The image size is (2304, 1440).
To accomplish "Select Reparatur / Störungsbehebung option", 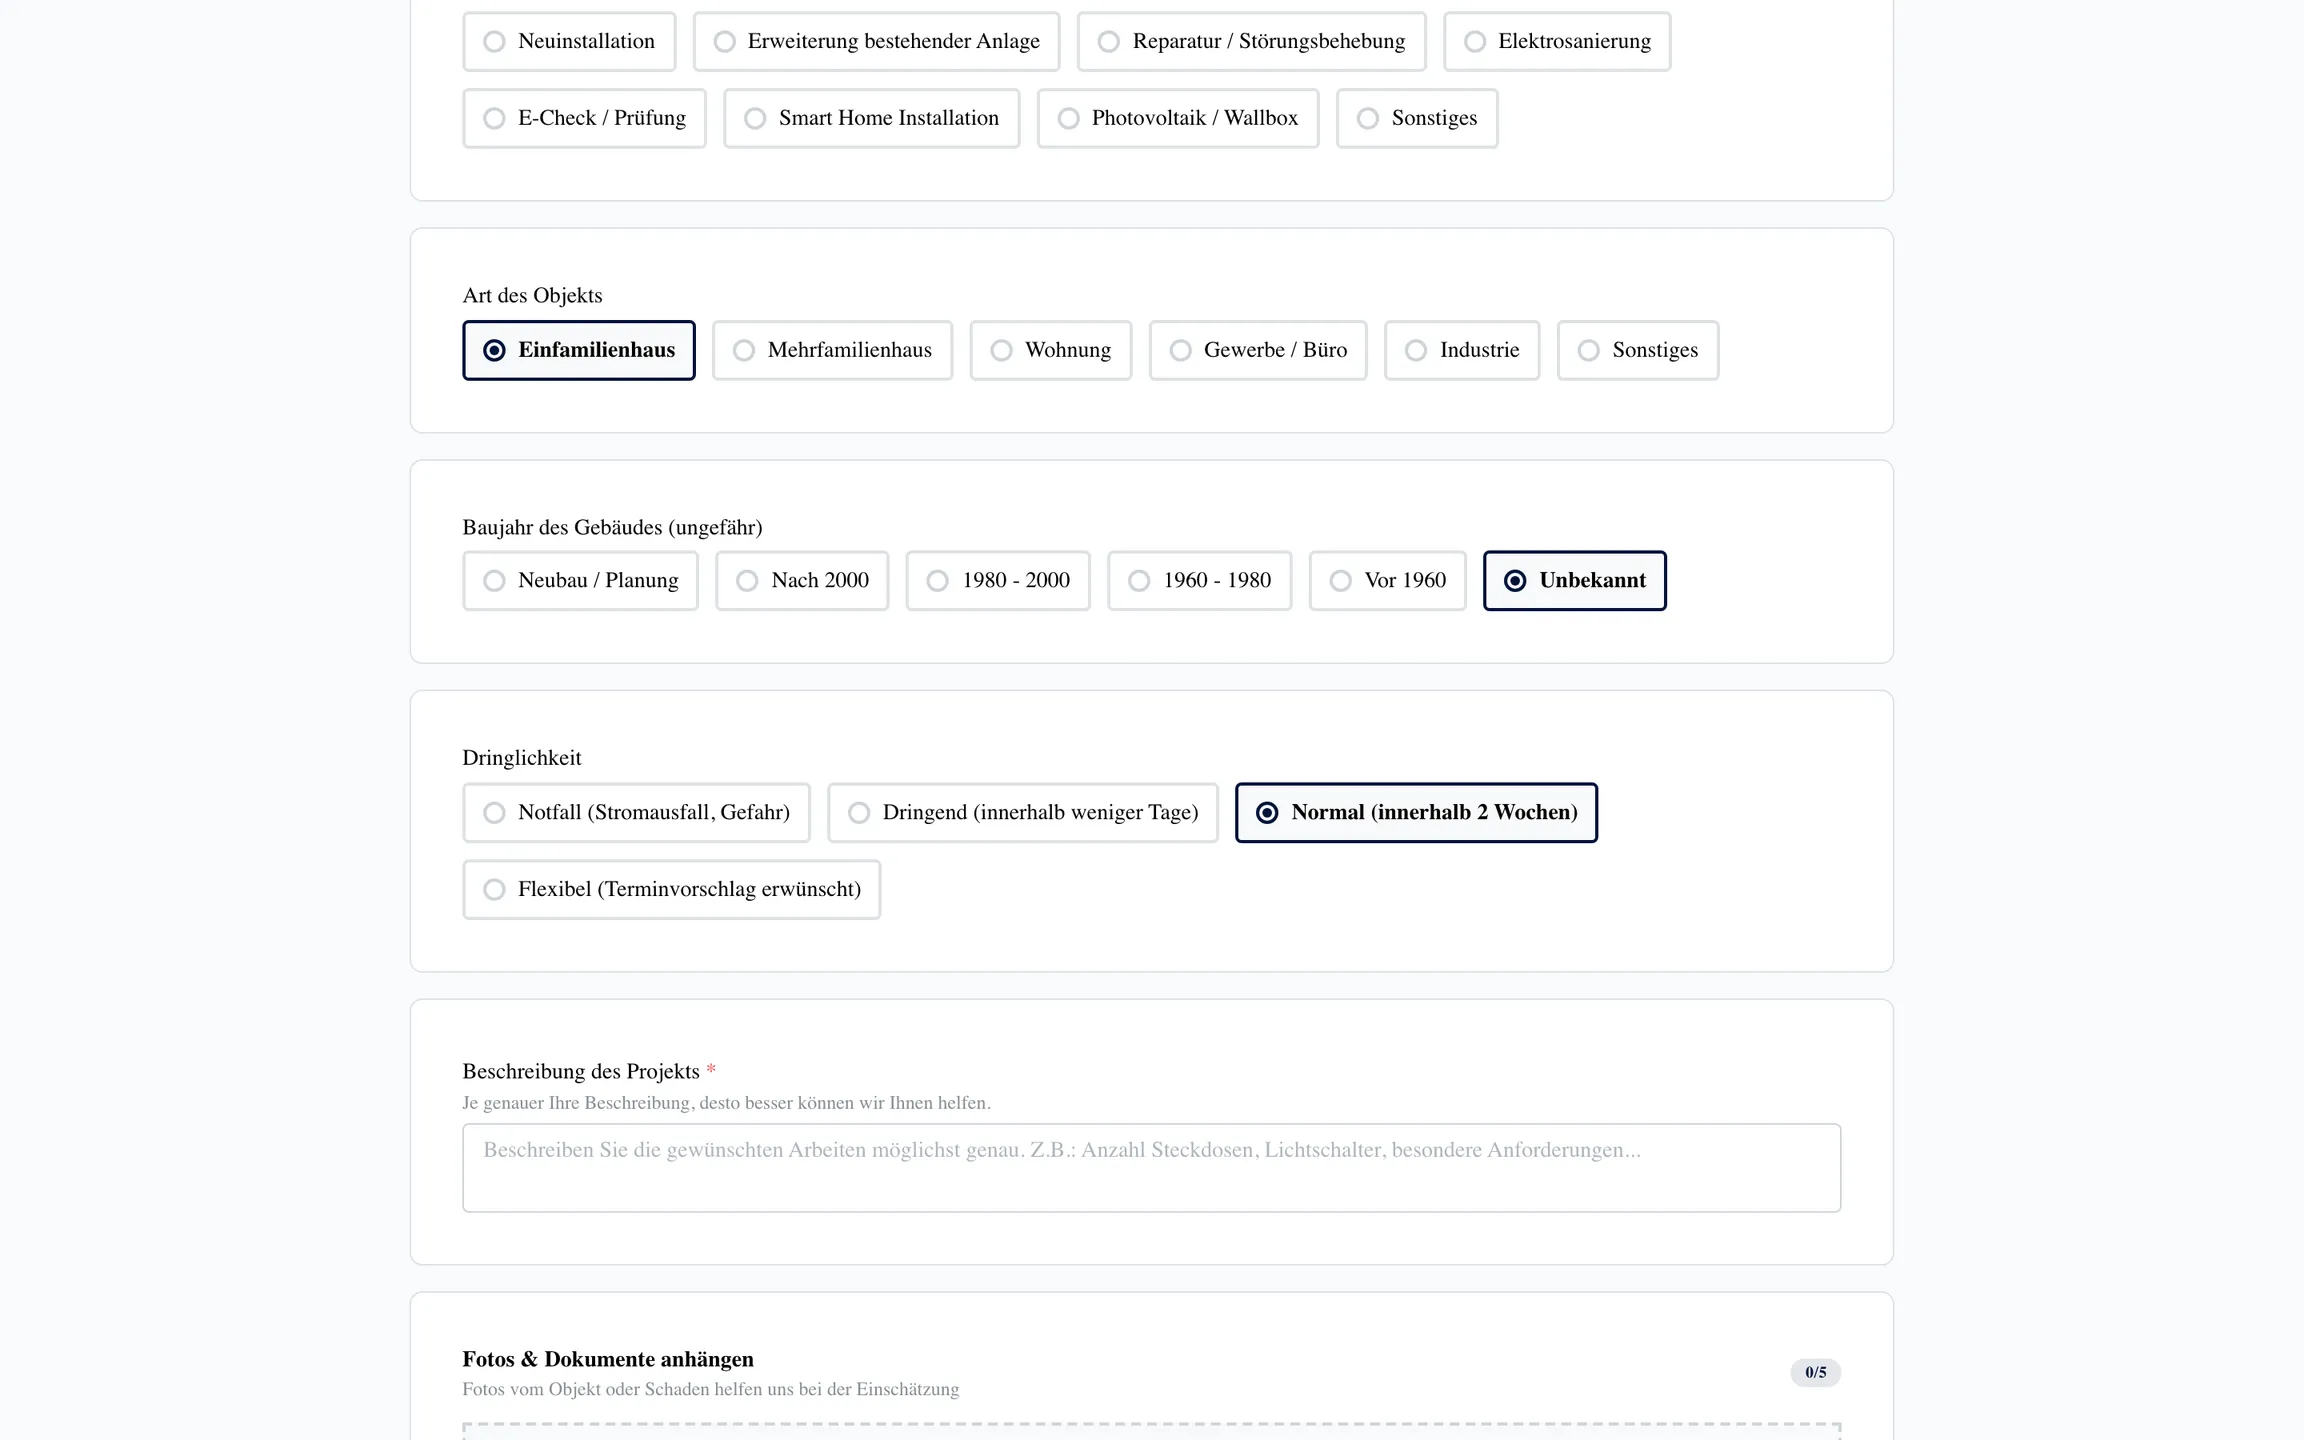I will [x=1251, y=42].
